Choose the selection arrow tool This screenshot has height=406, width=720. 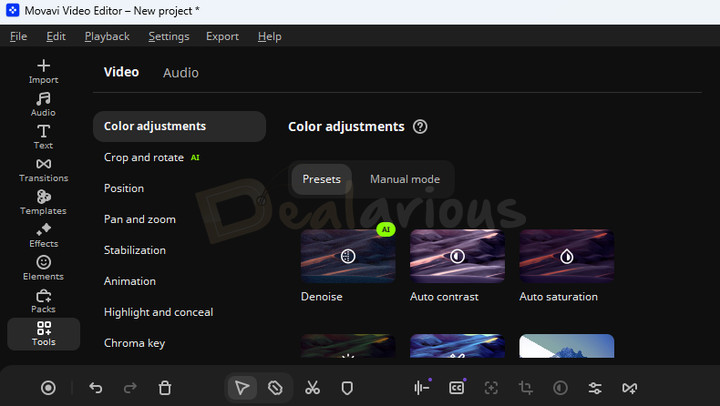(242, 388)
